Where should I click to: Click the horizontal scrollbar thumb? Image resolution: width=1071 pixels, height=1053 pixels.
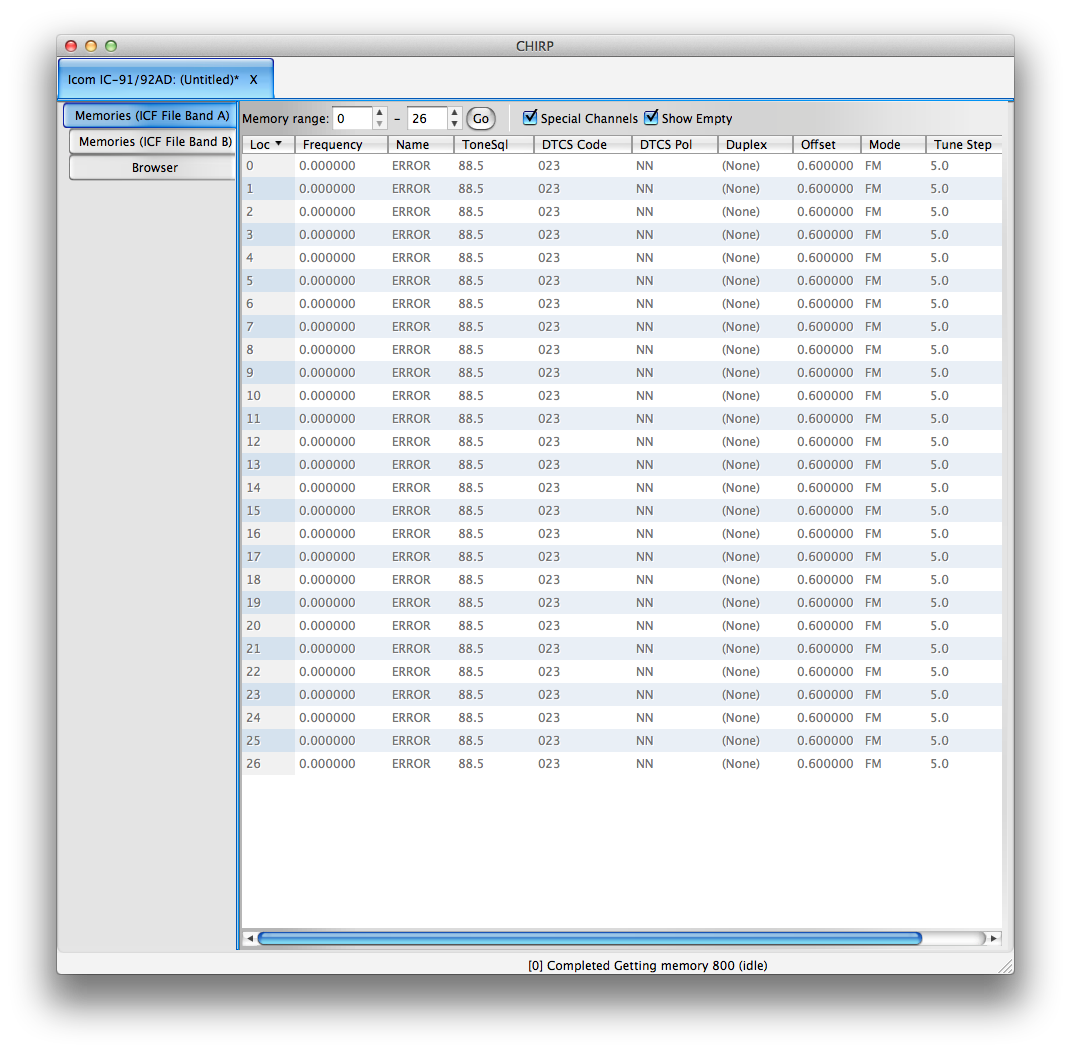(x=589, y=938)
